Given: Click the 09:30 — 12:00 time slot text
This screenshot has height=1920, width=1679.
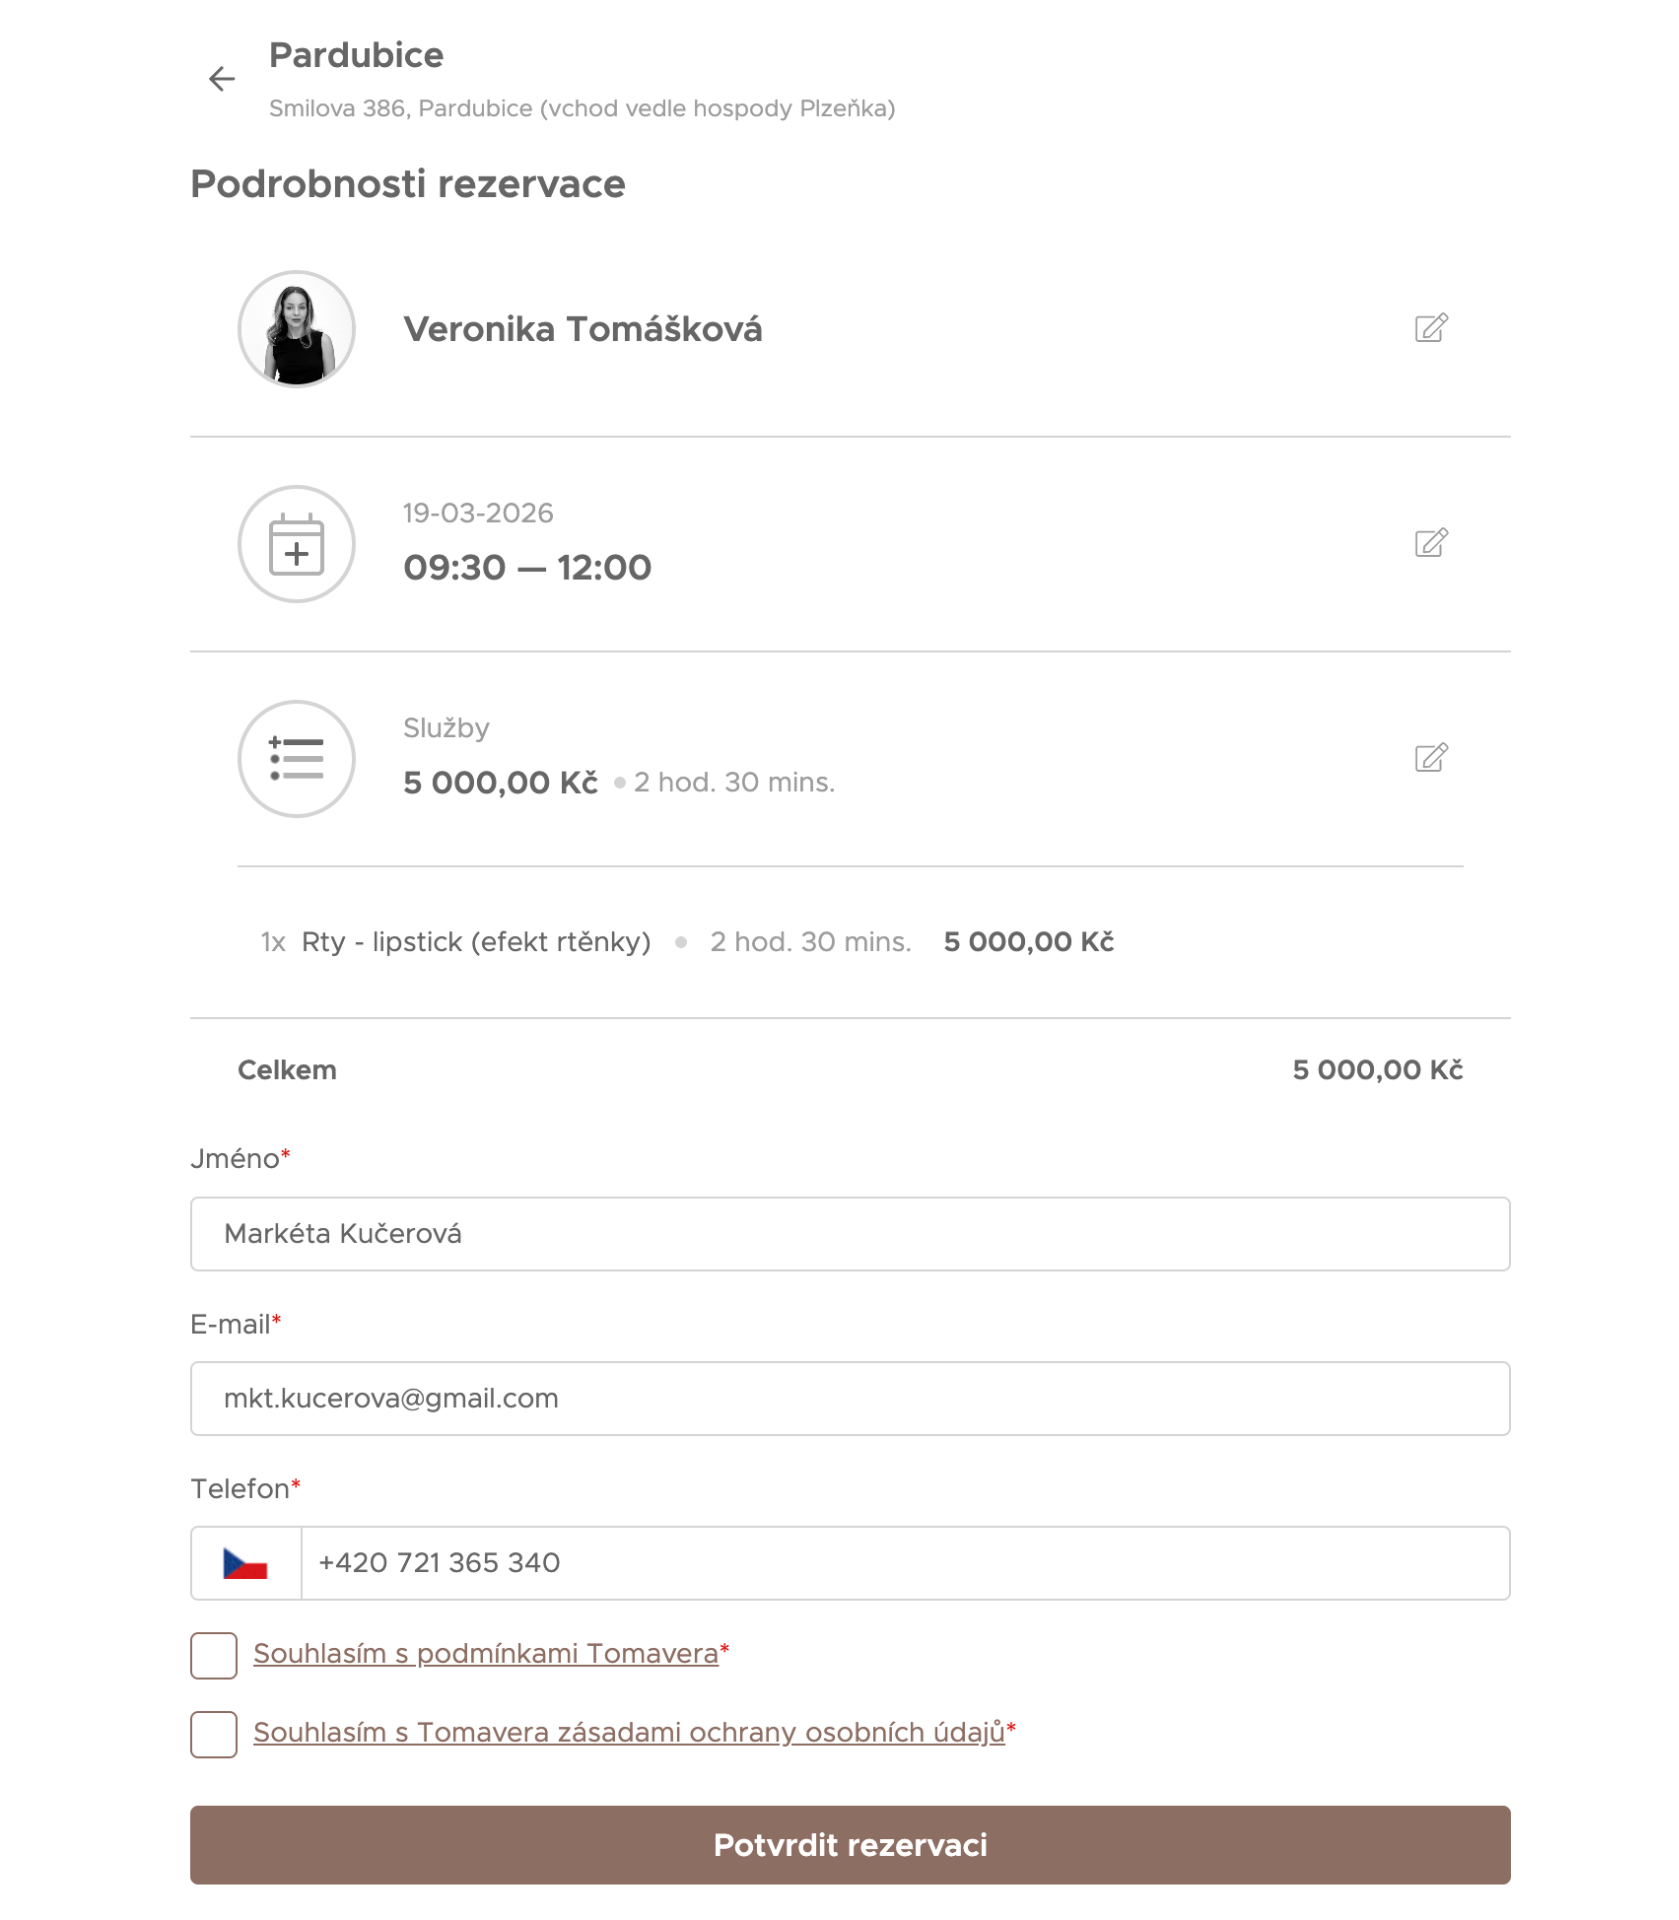Looking at the screenshot, I should tap(527, 568).
